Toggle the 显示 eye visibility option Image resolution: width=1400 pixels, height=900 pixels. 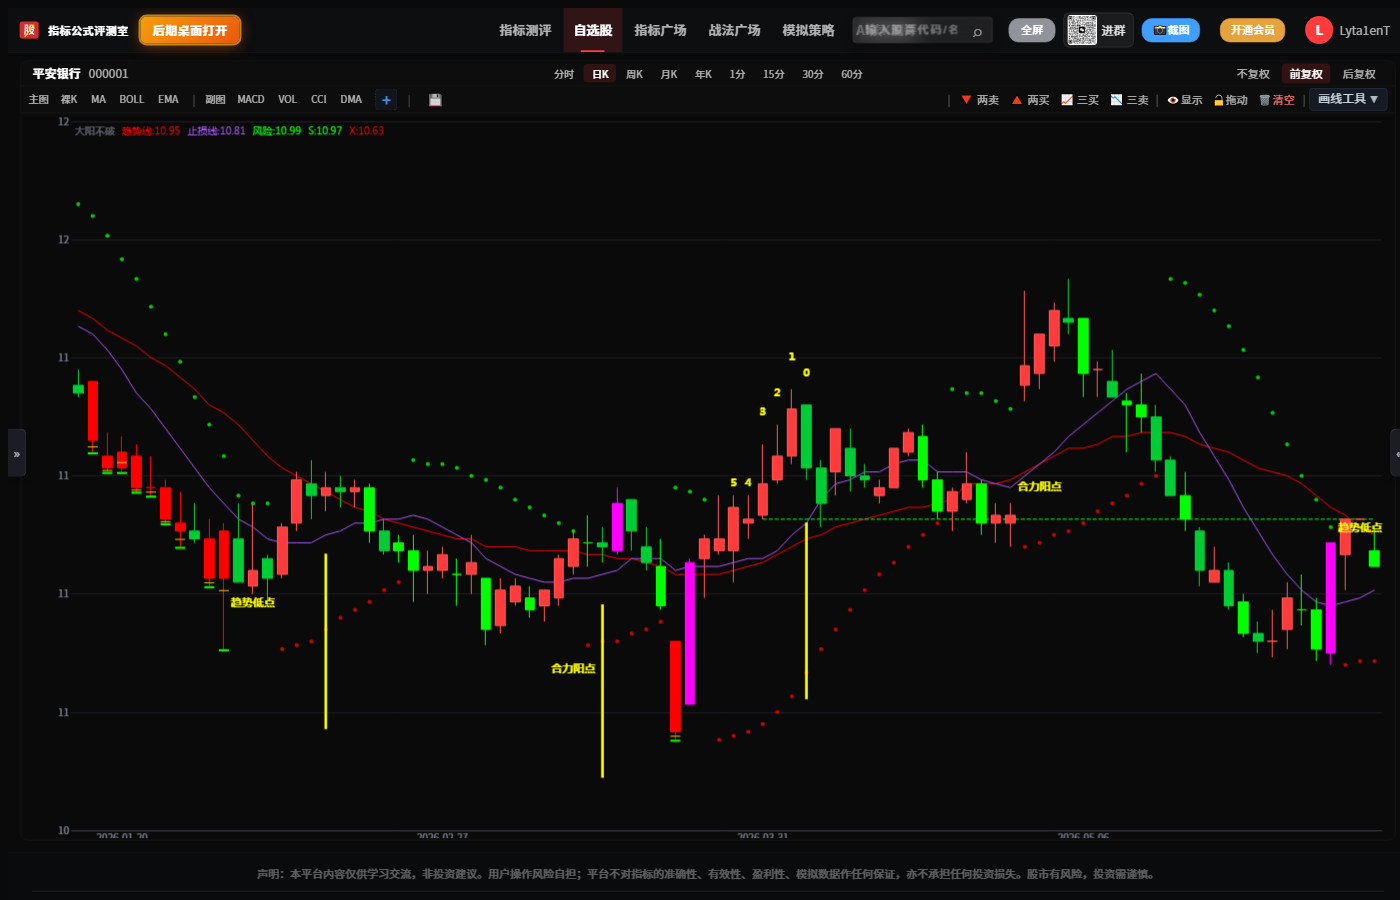coord(1185,100)
